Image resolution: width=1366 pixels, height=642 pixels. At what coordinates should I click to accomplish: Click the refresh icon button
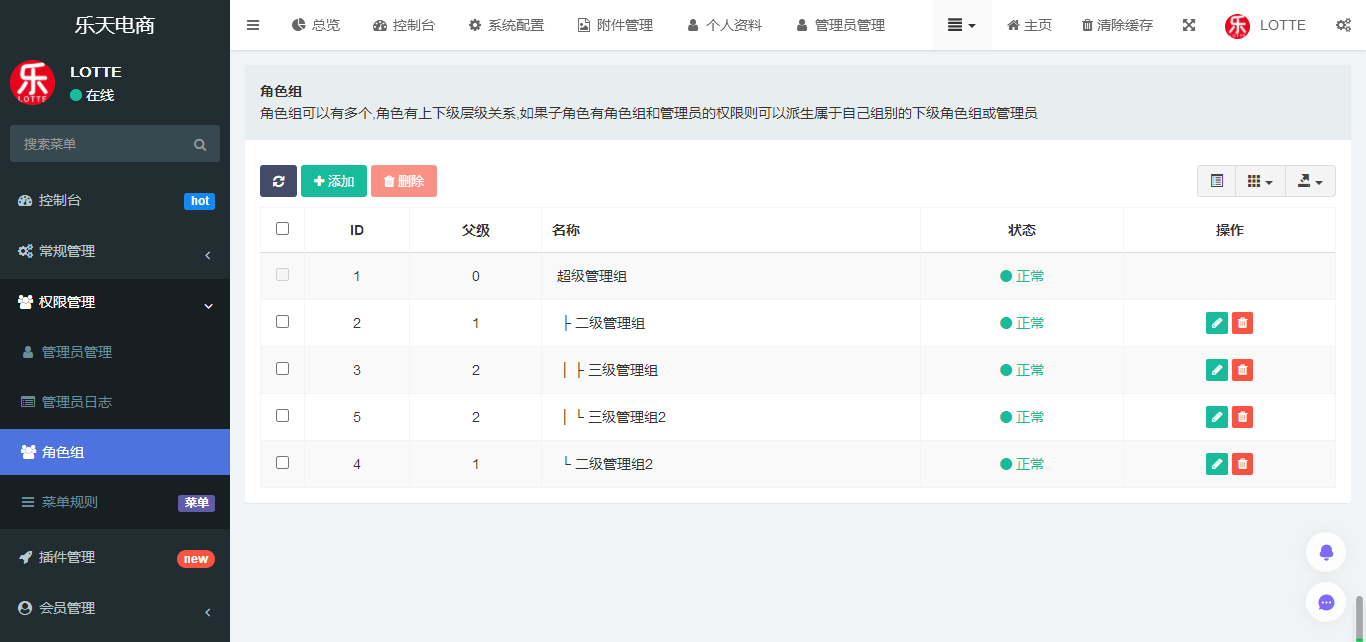[278, 181]
